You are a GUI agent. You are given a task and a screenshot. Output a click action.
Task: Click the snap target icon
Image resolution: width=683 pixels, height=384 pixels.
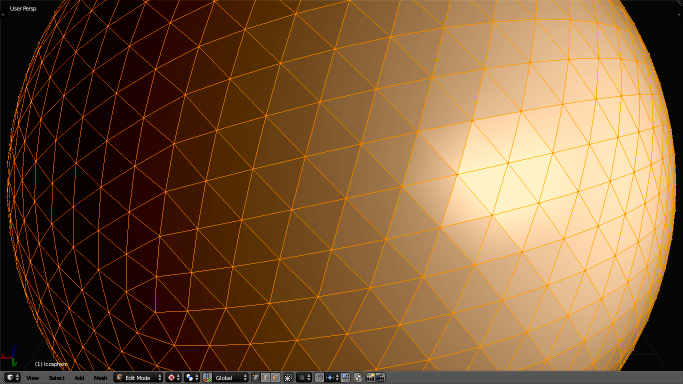click(x=345, y=377)
